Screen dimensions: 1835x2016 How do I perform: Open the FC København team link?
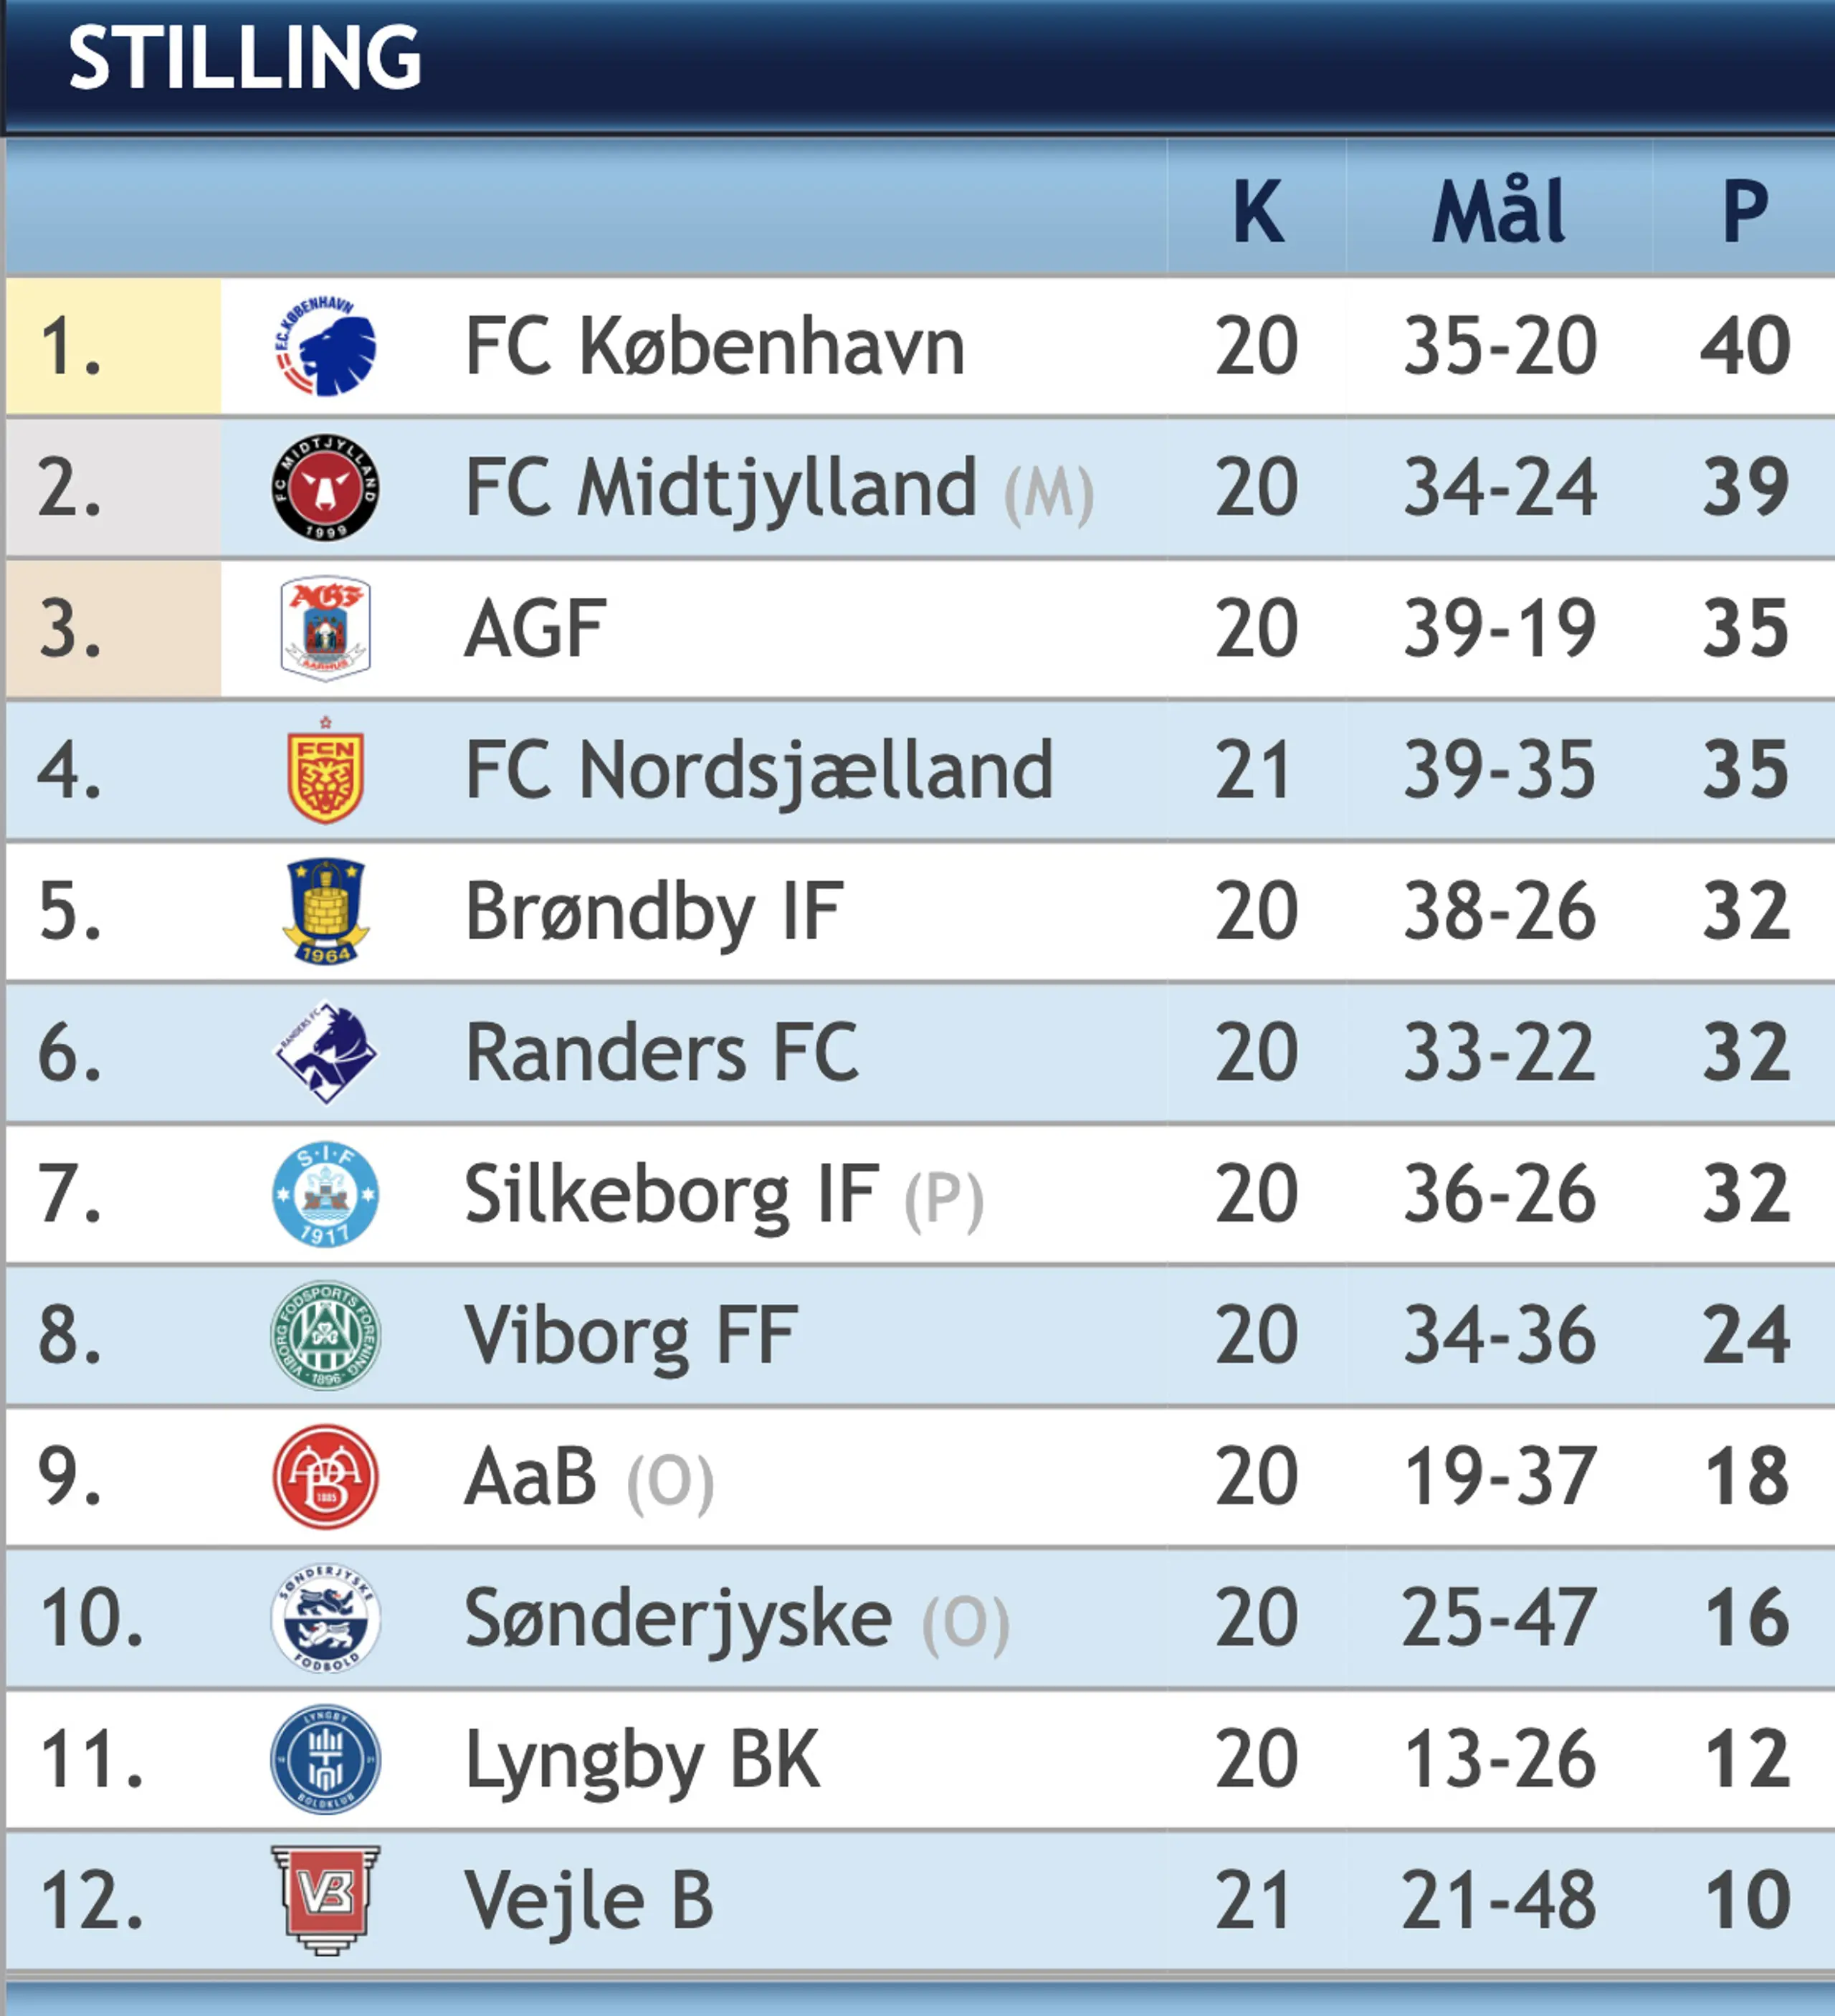pos(714,346)
